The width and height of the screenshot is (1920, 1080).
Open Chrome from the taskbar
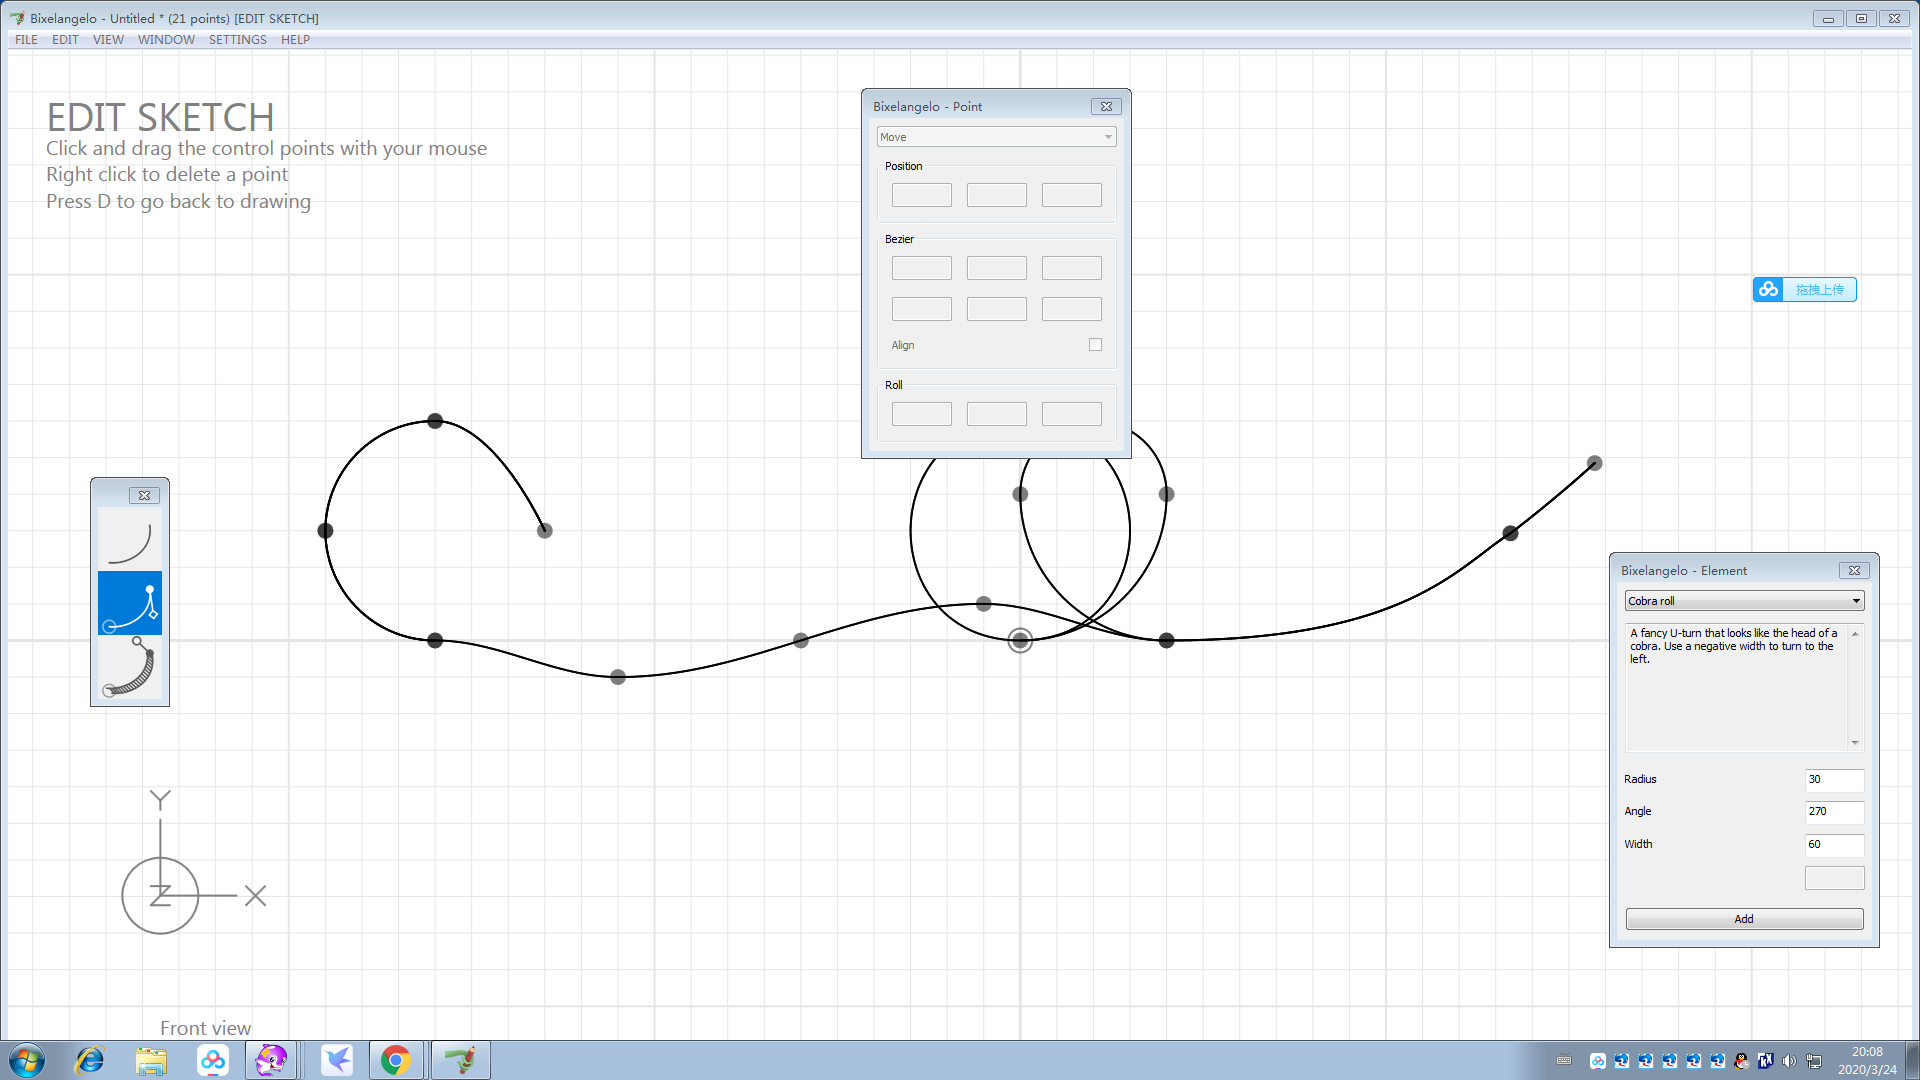(396, 1060)
